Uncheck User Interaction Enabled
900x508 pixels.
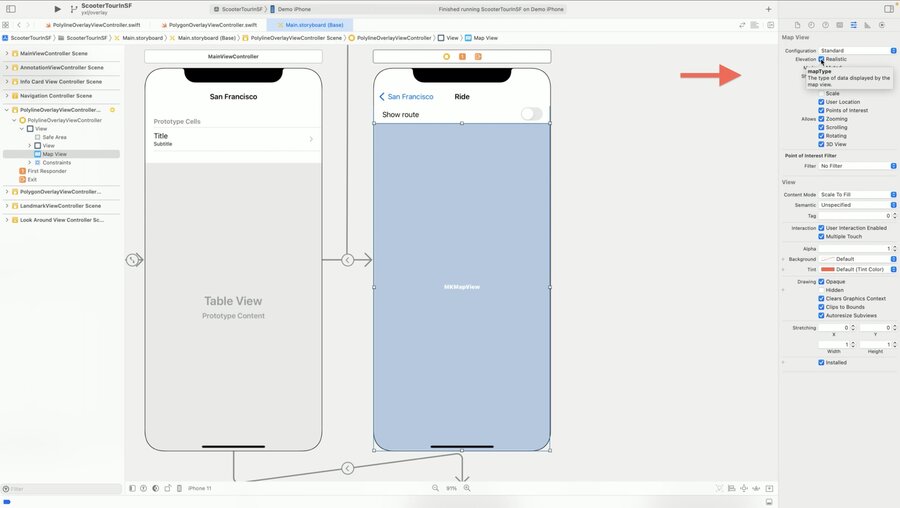821,228
